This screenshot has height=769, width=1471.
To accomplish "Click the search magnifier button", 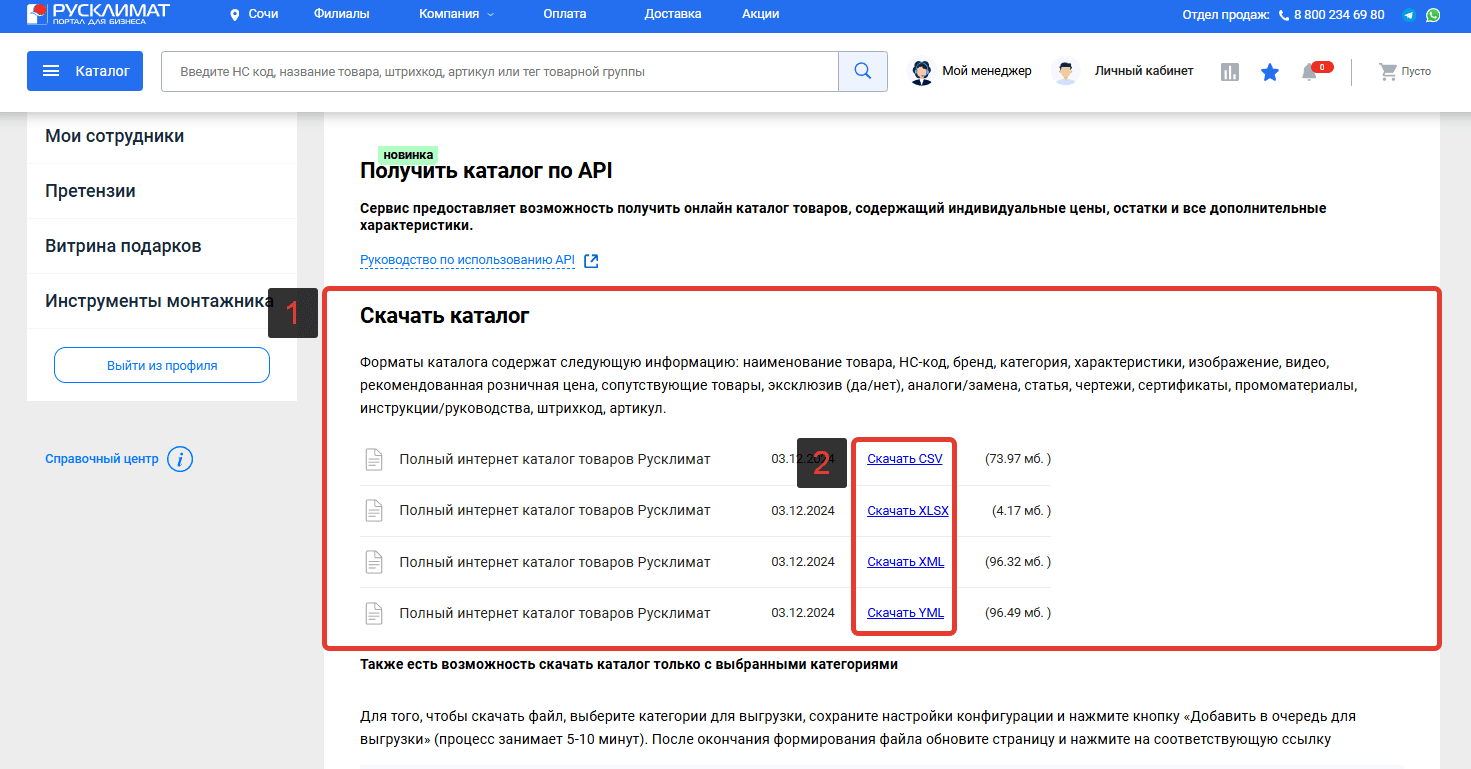I will (863, 71).
